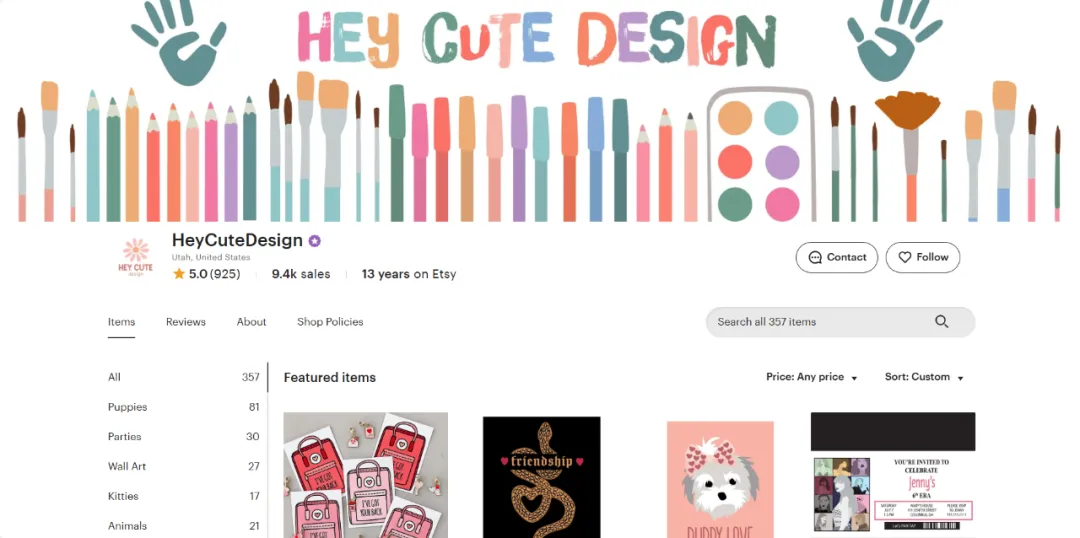1080x538 pixels.
Task: Click the HeyCuteDesign shop logo
Action: coord(135,257)
